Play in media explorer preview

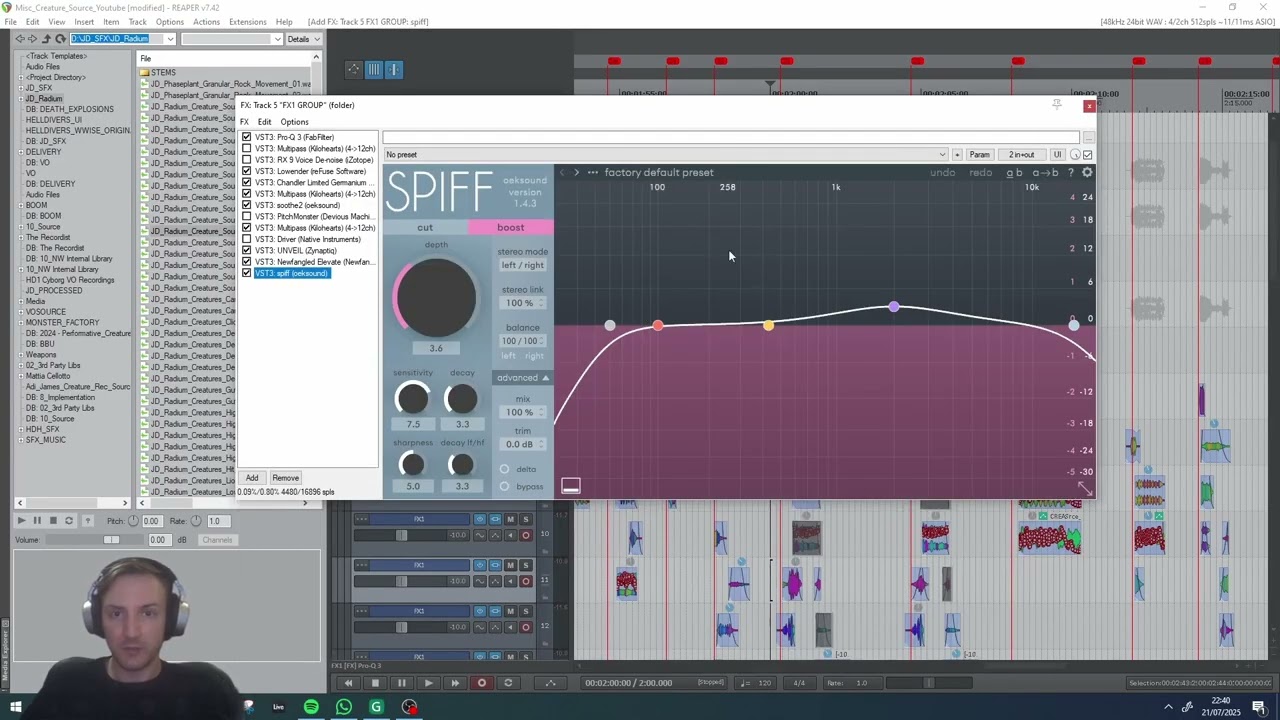(x=21, y=521)
